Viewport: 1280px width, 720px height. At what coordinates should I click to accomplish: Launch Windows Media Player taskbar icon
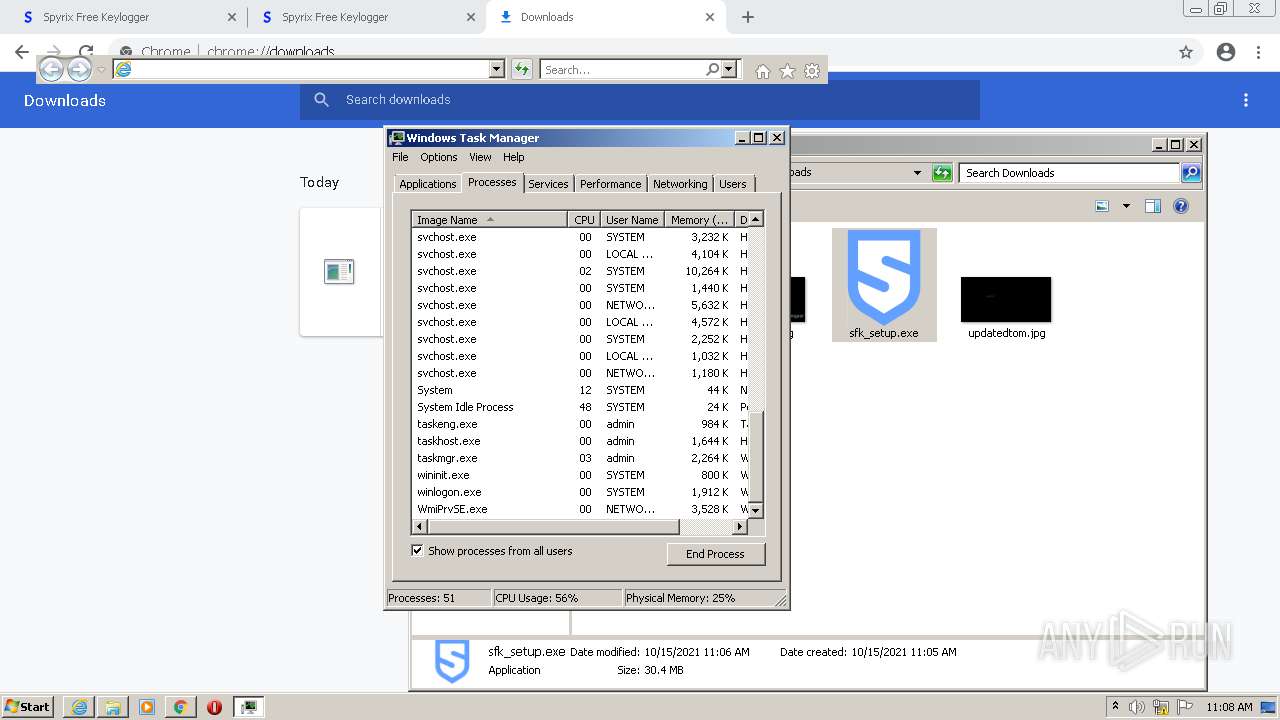click(147, 707)
